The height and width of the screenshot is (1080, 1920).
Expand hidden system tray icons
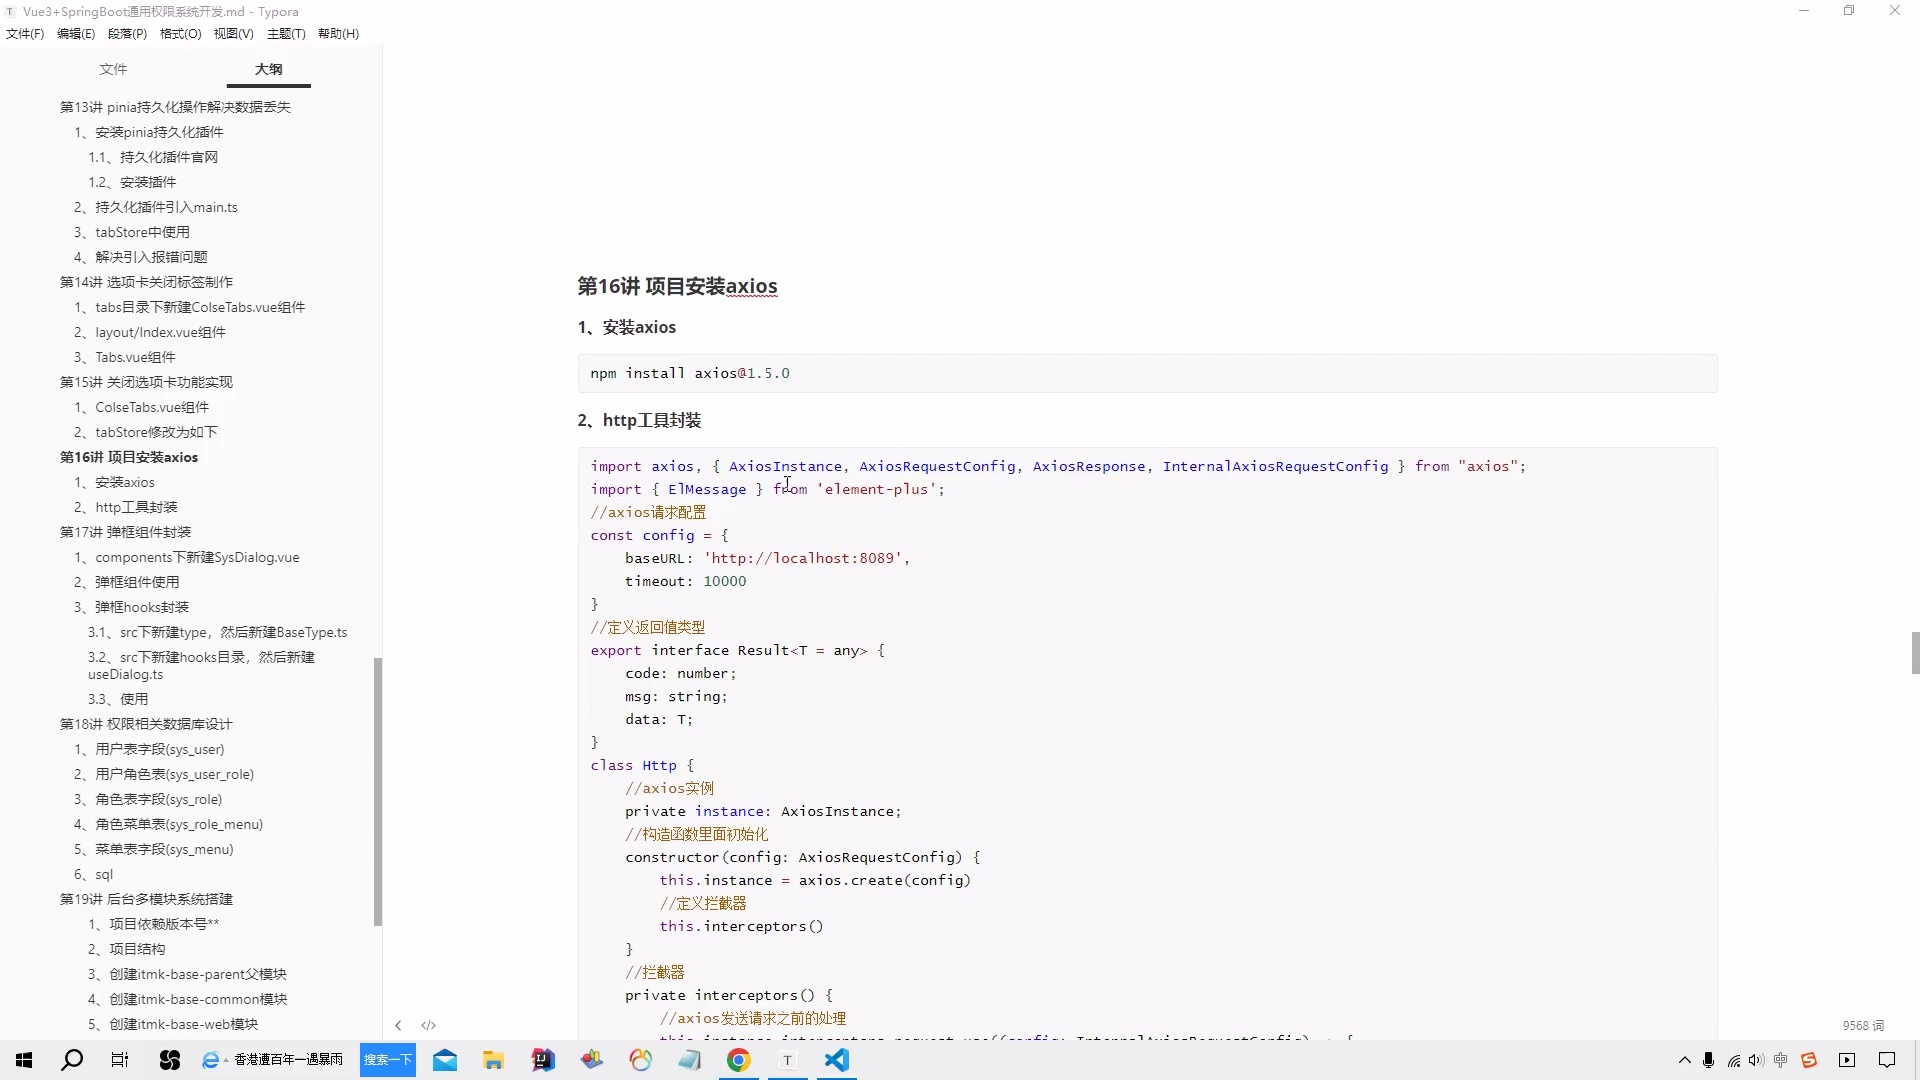(1685, 1060)
